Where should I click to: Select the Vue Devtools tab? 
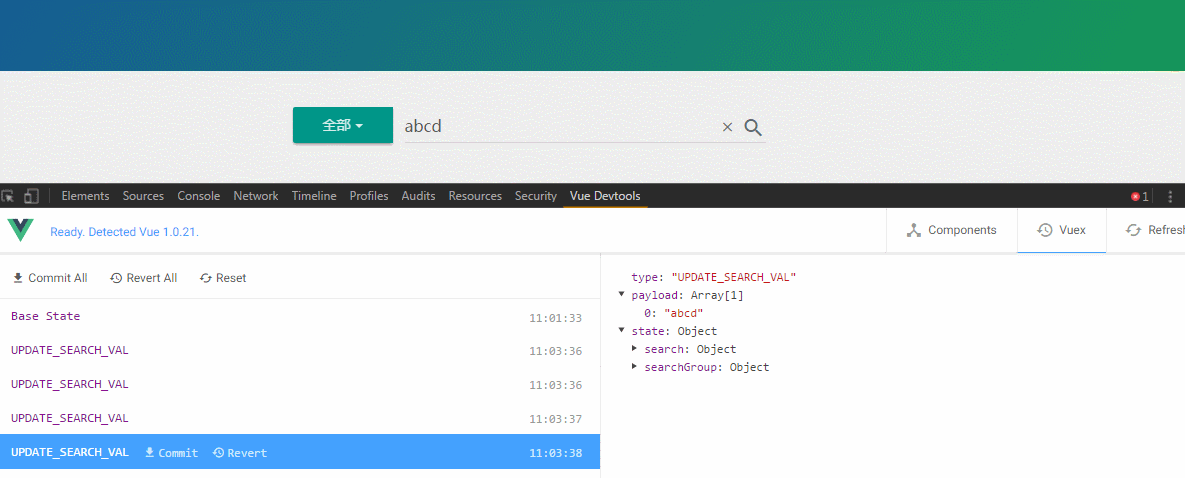(605, 196)
